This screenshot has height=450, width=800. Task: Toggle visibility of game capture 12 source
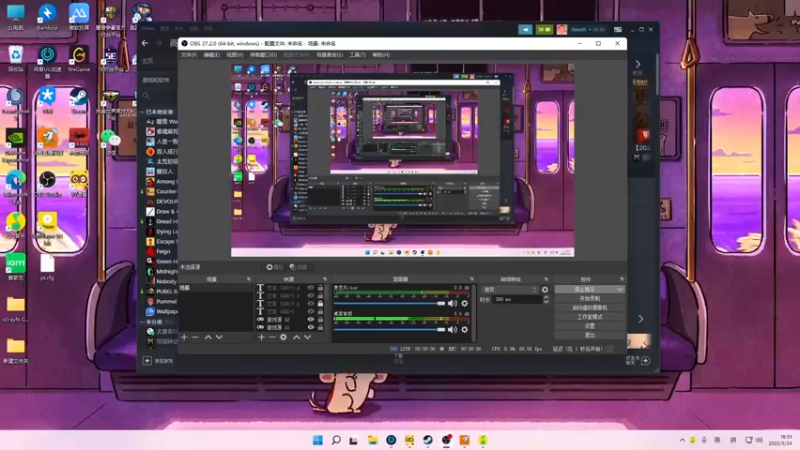pyautogui.click(x=311, y=319)
